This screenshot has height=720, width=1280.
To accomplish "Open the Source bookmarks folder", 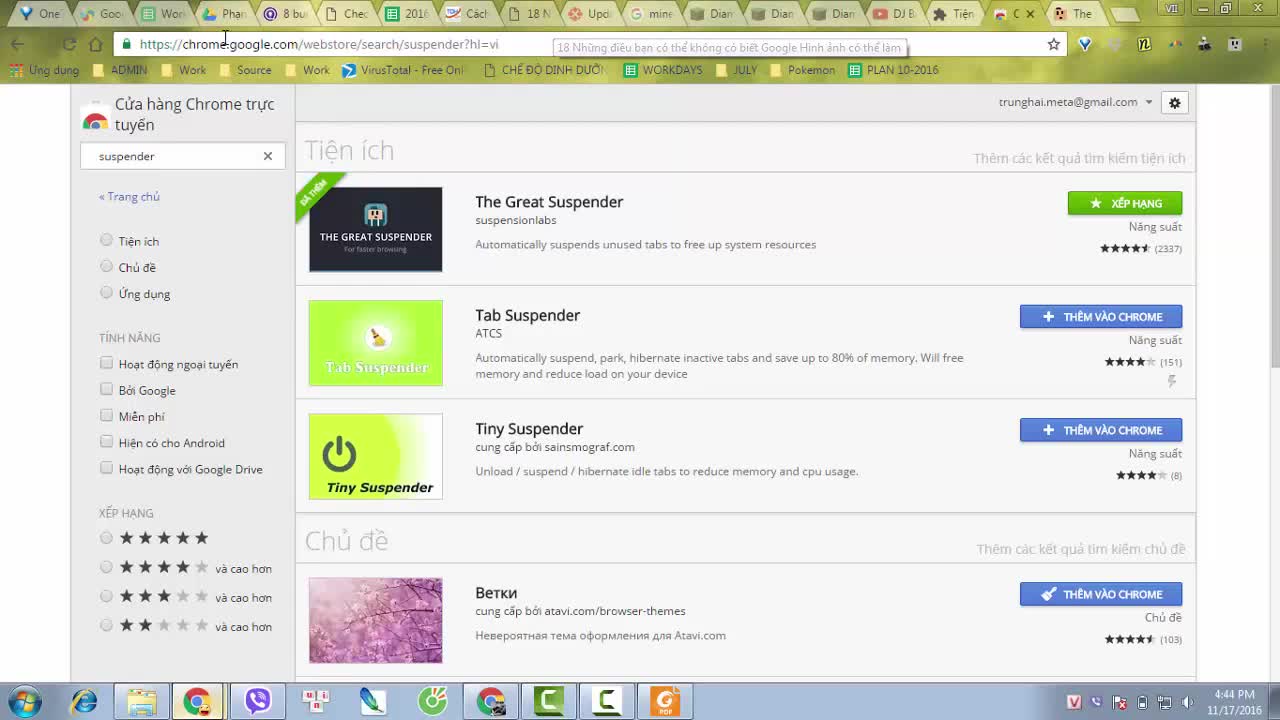I will pos(245,70).
